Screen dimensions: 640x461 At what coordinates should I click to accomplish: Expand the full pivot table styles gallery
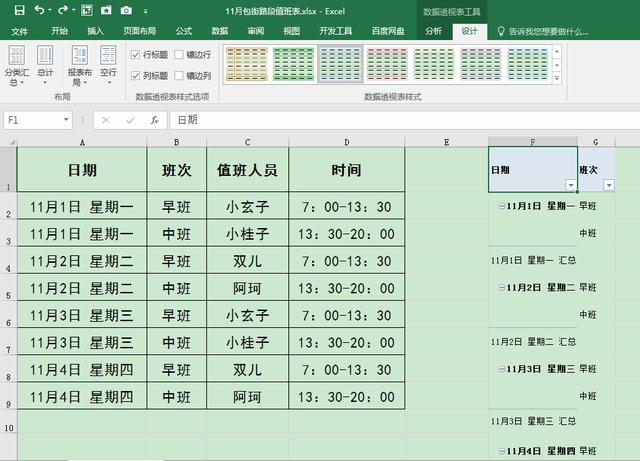coord(557,78)
